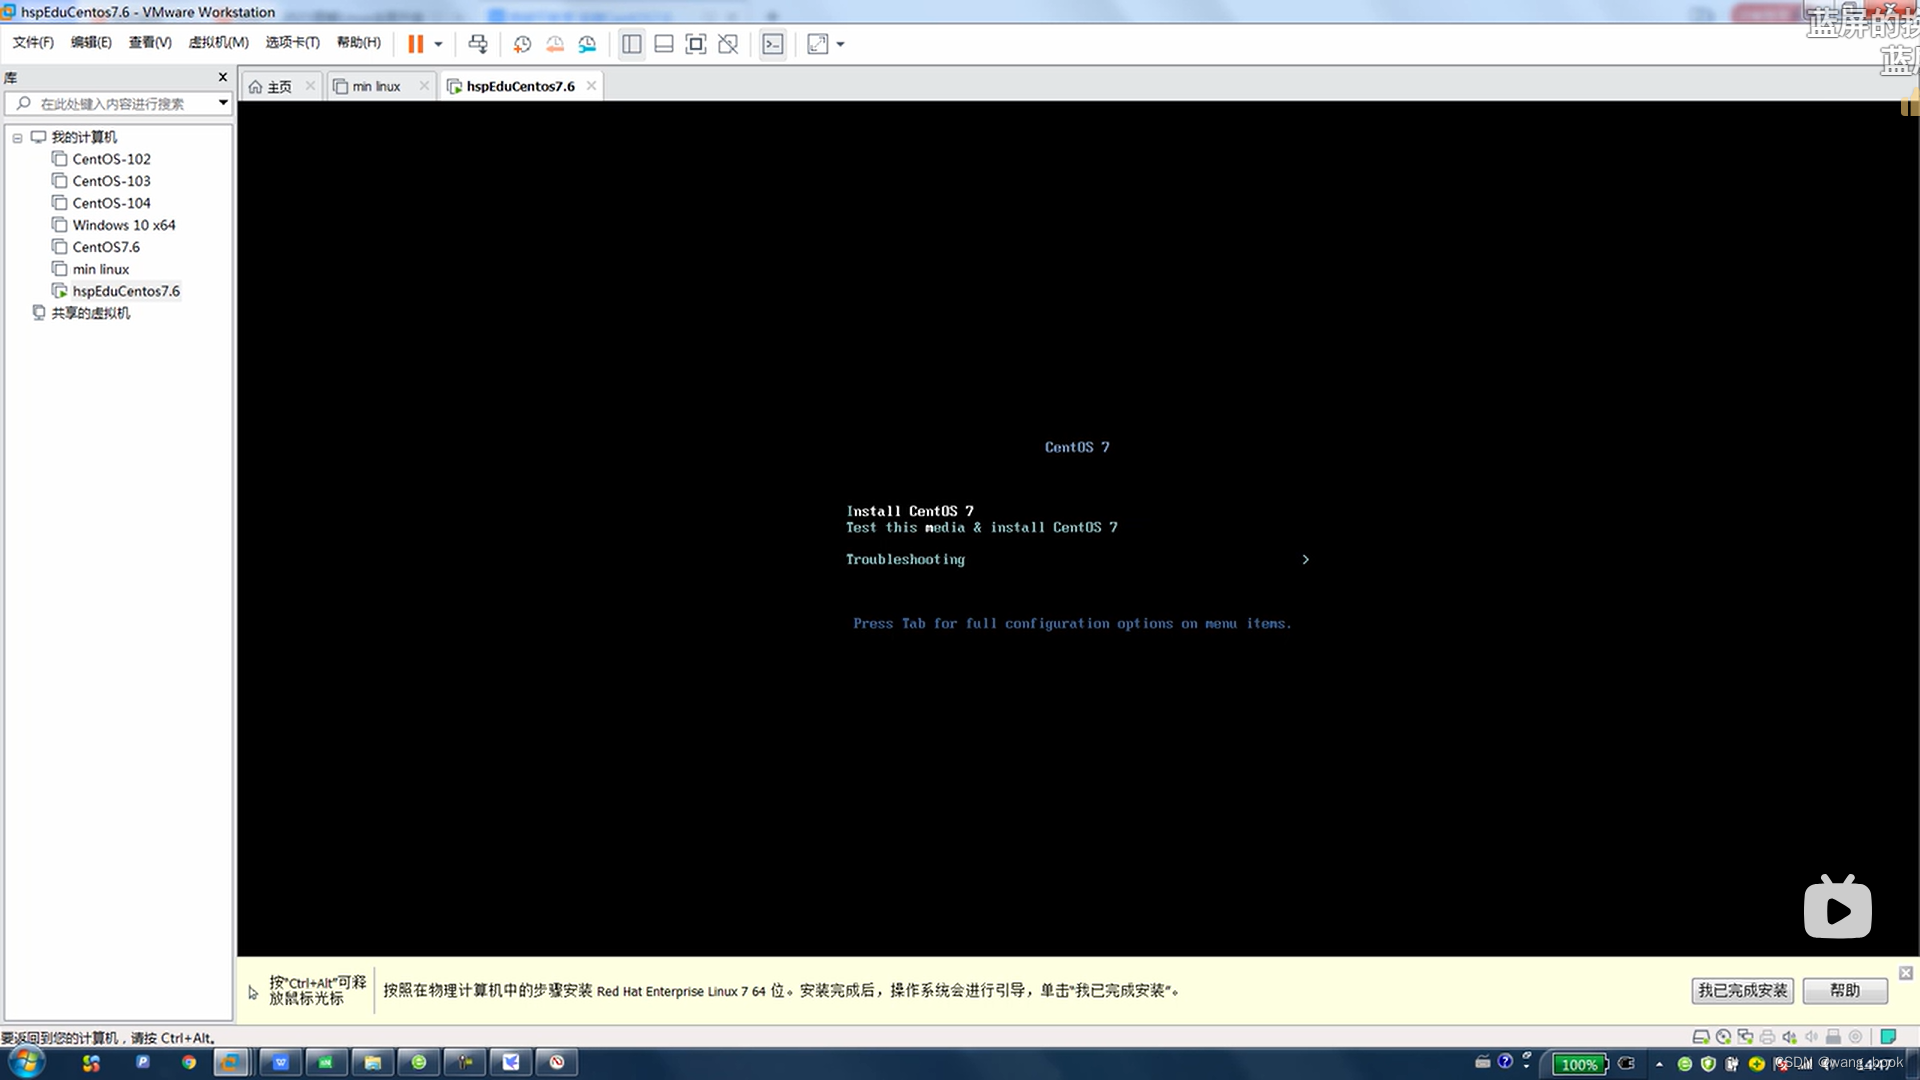This screenshot has width=1920, height=1080.
Task: Open the 查看(V) menu
Action: coord(150,42)
